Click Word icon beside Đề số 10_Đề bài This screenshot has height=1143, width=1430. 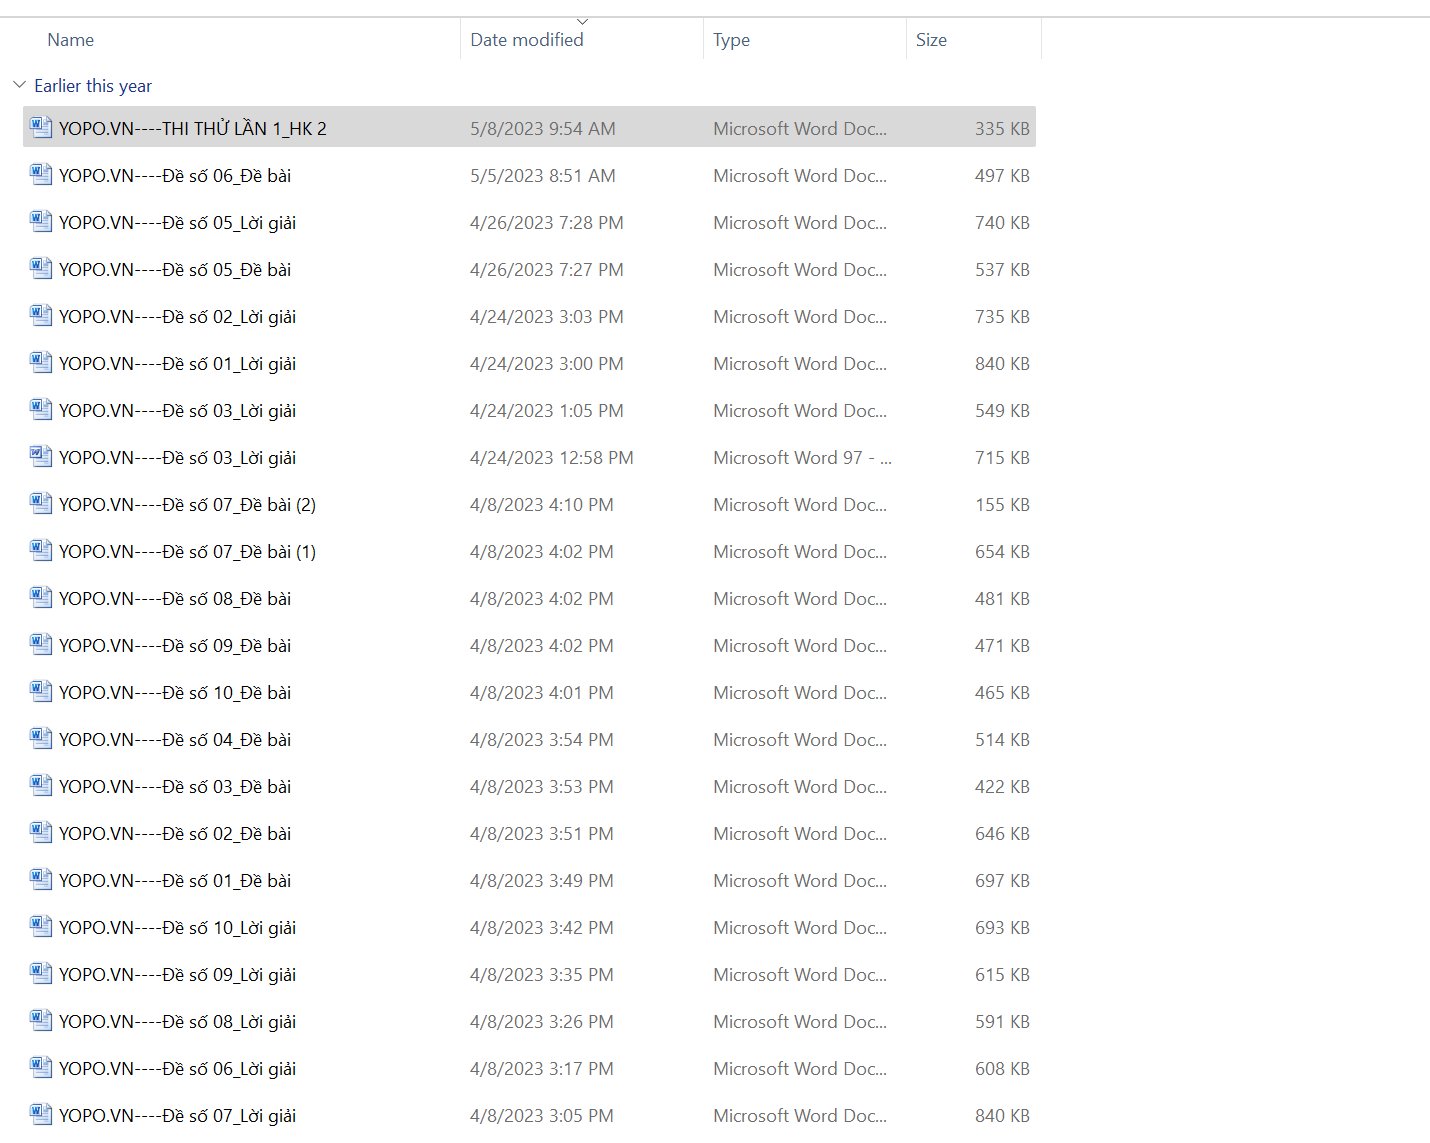(x=41, y=691)
